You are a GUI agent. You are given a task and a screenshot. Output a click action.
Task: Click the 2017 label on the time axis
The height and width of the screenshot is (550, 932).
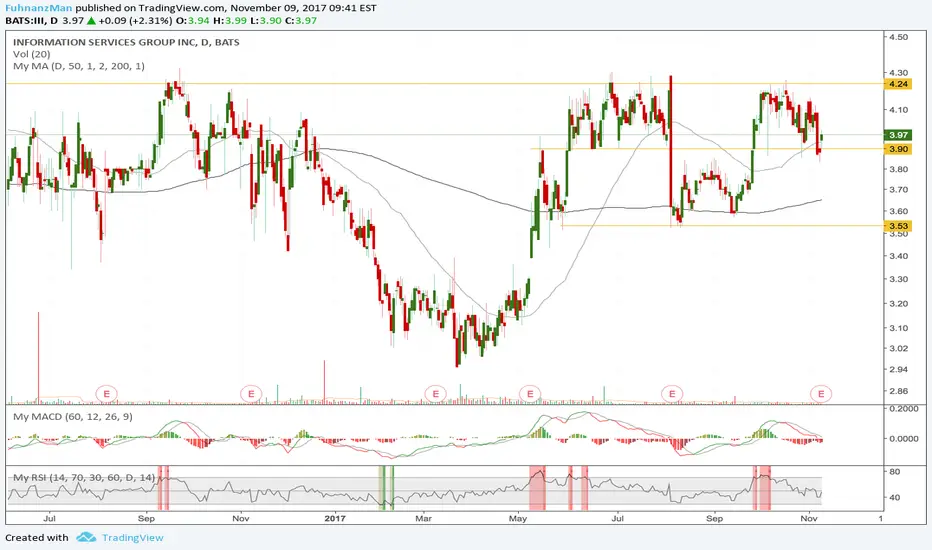click(335, 518)
